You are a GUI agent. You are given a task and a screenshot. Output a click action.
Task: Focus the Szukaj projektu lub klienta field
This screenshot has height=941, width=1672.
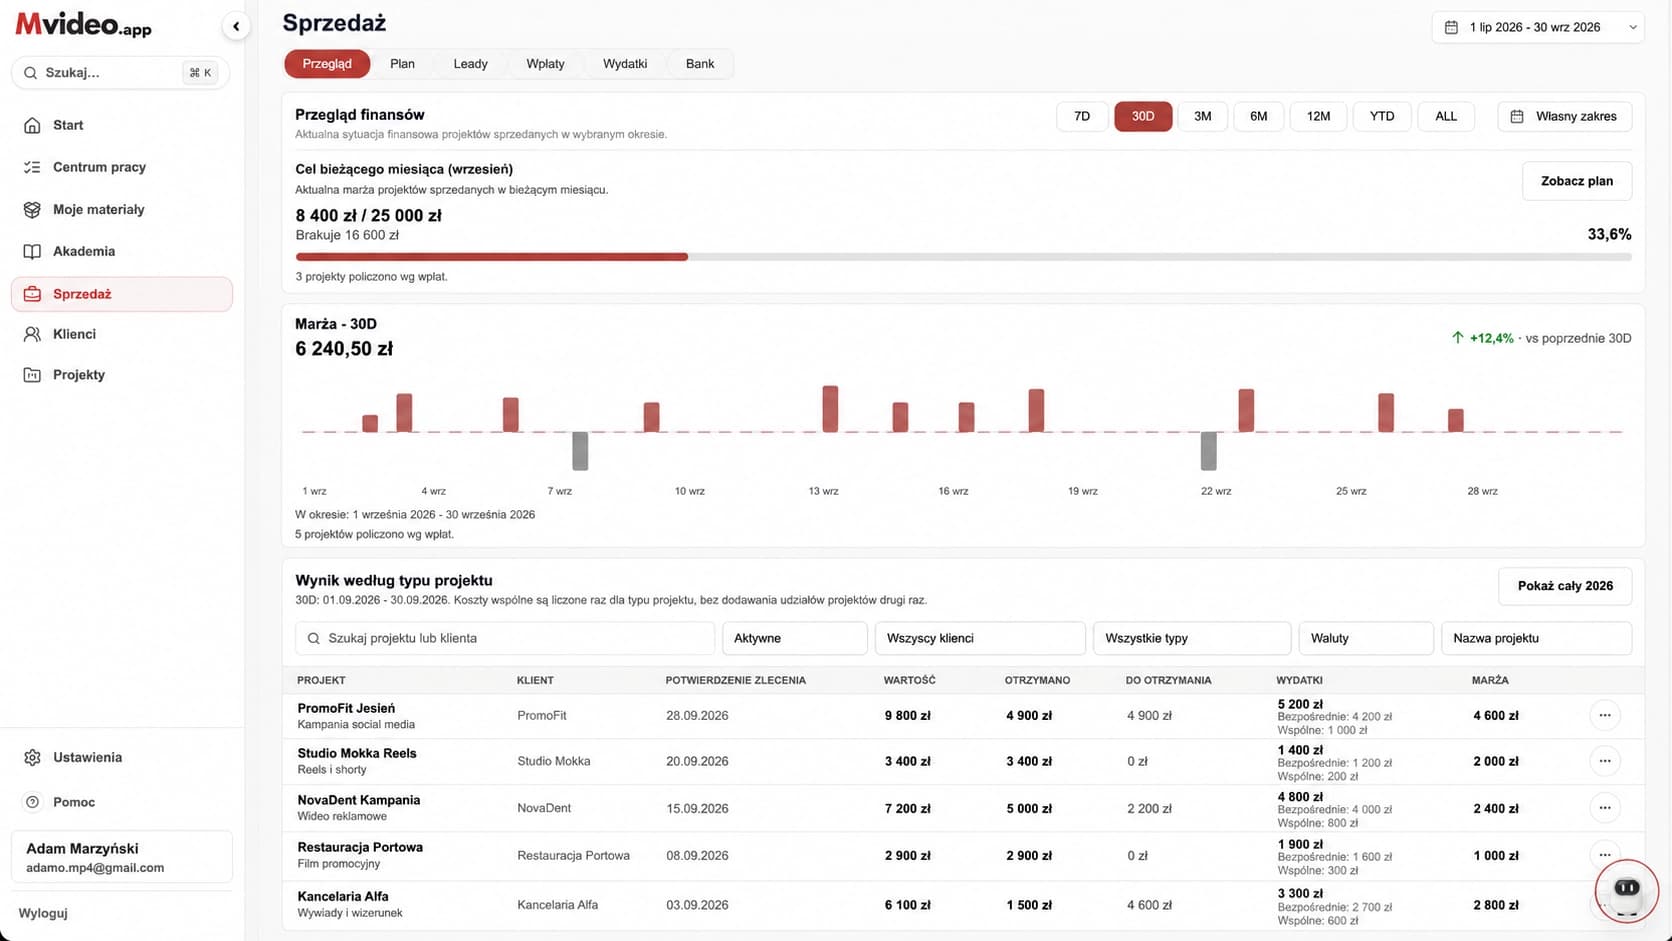click(x=505, y=638)
